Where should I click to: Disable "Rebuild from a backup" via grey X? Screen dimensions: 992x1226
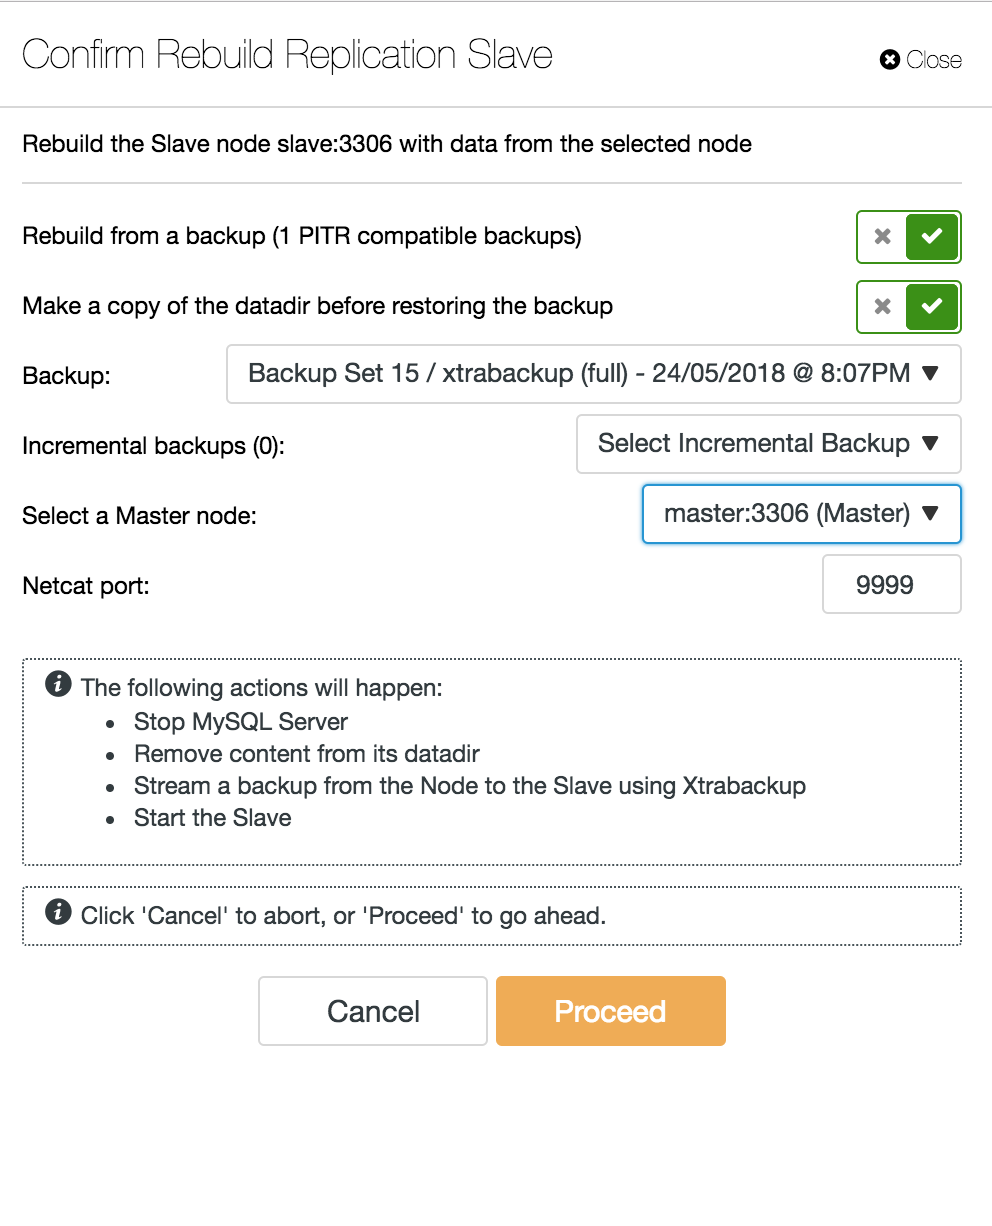(x=882, y=237)
